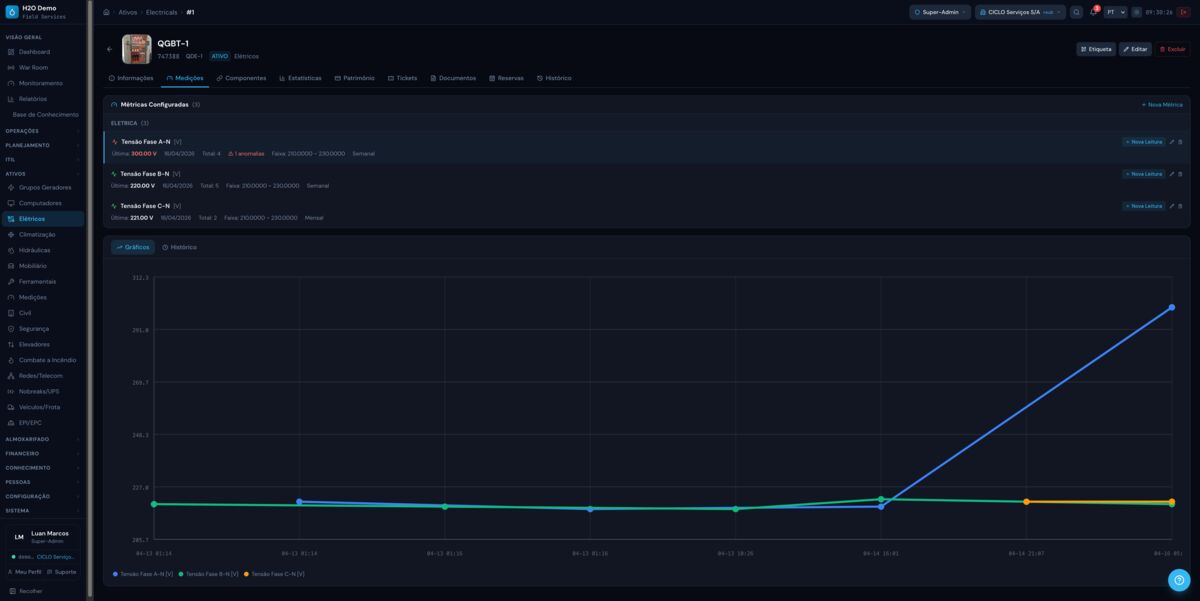Viewport: 1200px width, 601px height.
Task: Click the sidebar vertical scrollbar
Action: (90, 300)
